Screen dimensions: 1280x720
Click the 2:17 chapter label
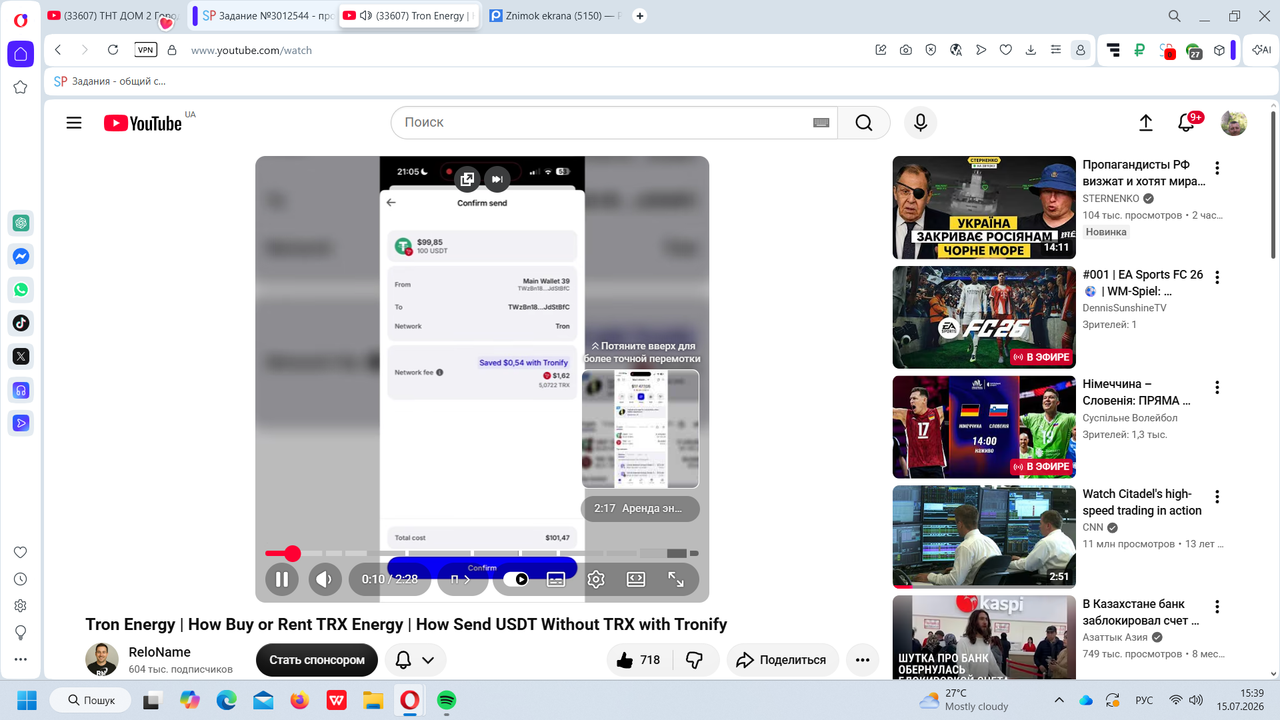tap(640, 508)
